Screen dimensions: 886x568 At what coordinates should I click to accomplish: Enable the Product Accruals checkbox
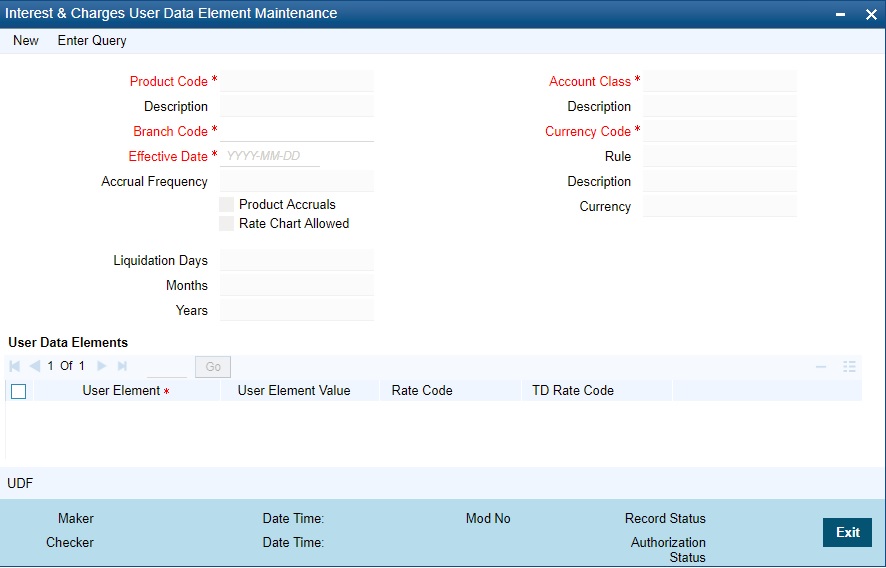[227, 205]
